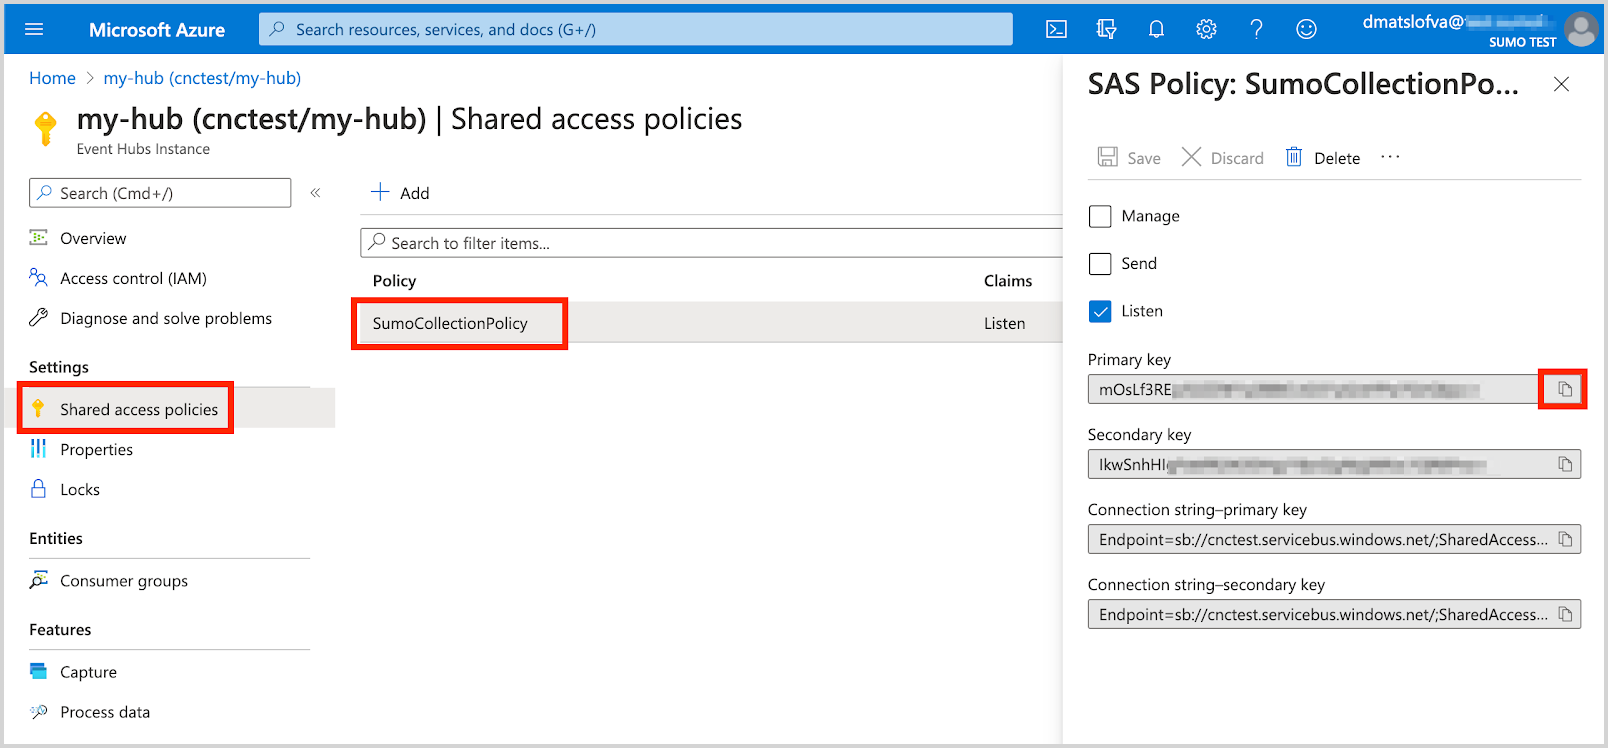Click the help question mark icon
The height and width of the screenshot is (748, 1608).
click(1256, 29)
